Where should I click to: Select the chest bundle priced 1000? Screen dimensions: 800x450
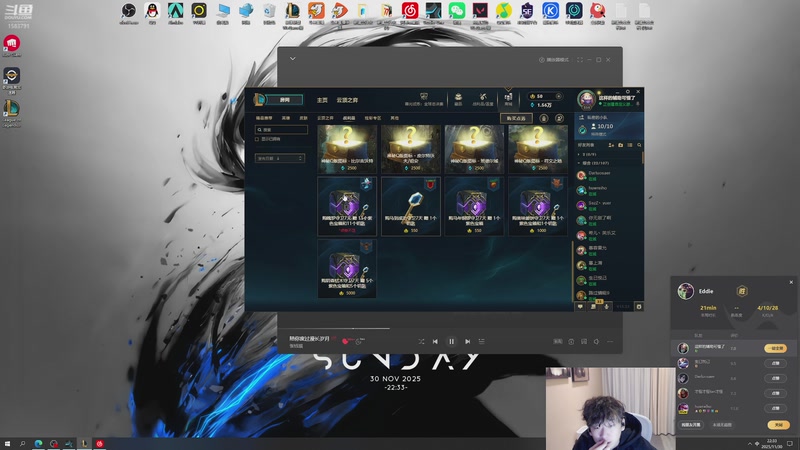538,206
